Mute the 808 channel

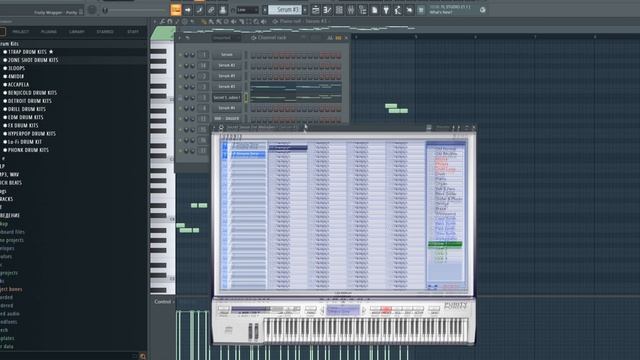[180, 119]
